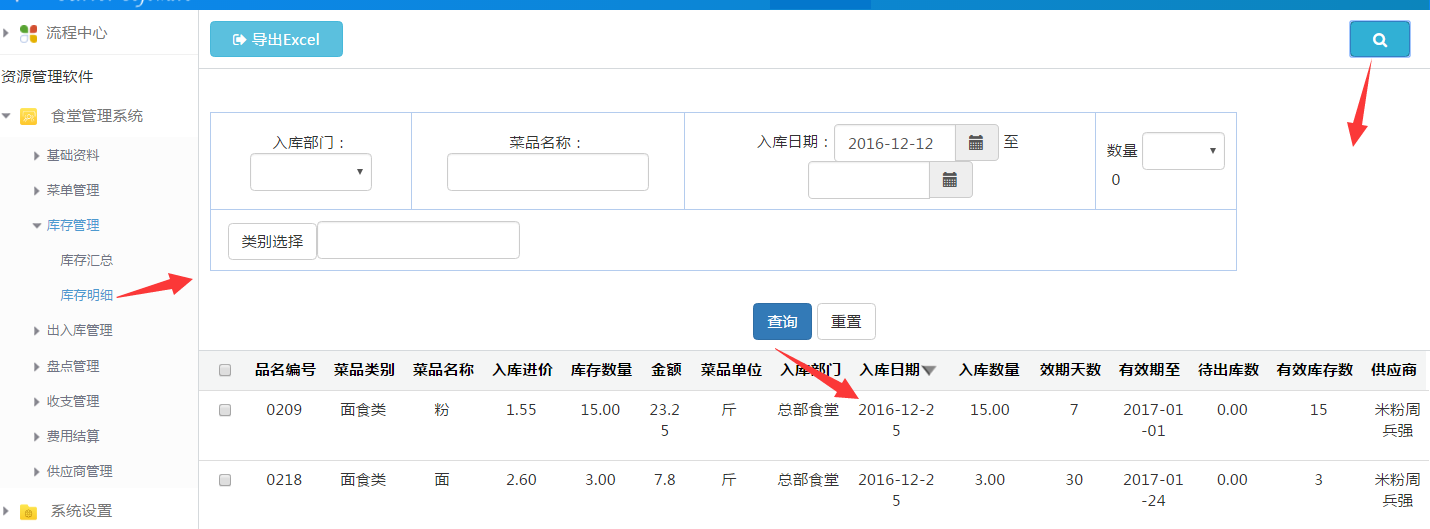Click the 食堂管理系统 yellow folder icon

tap(29, 116)
